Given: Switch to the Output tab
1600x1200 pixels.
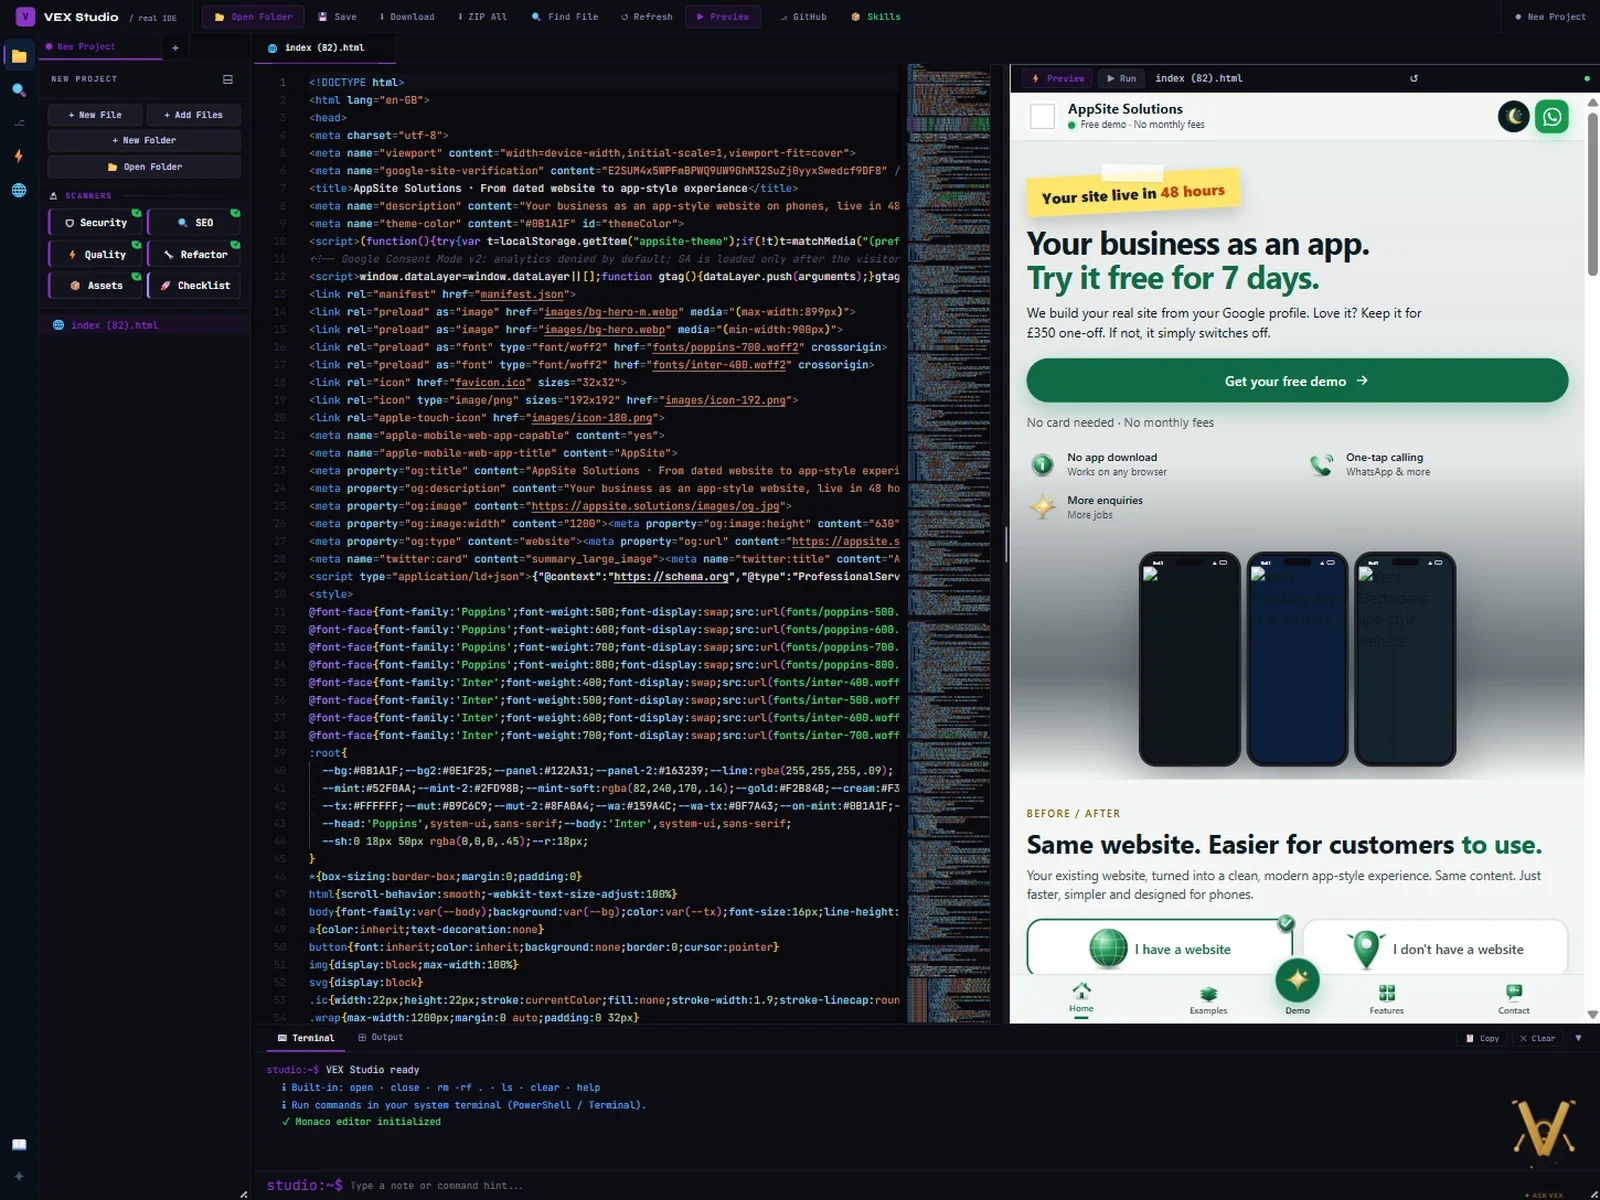Looking at the screenshot, I should pyautogui.click(x=380, y=1038).
